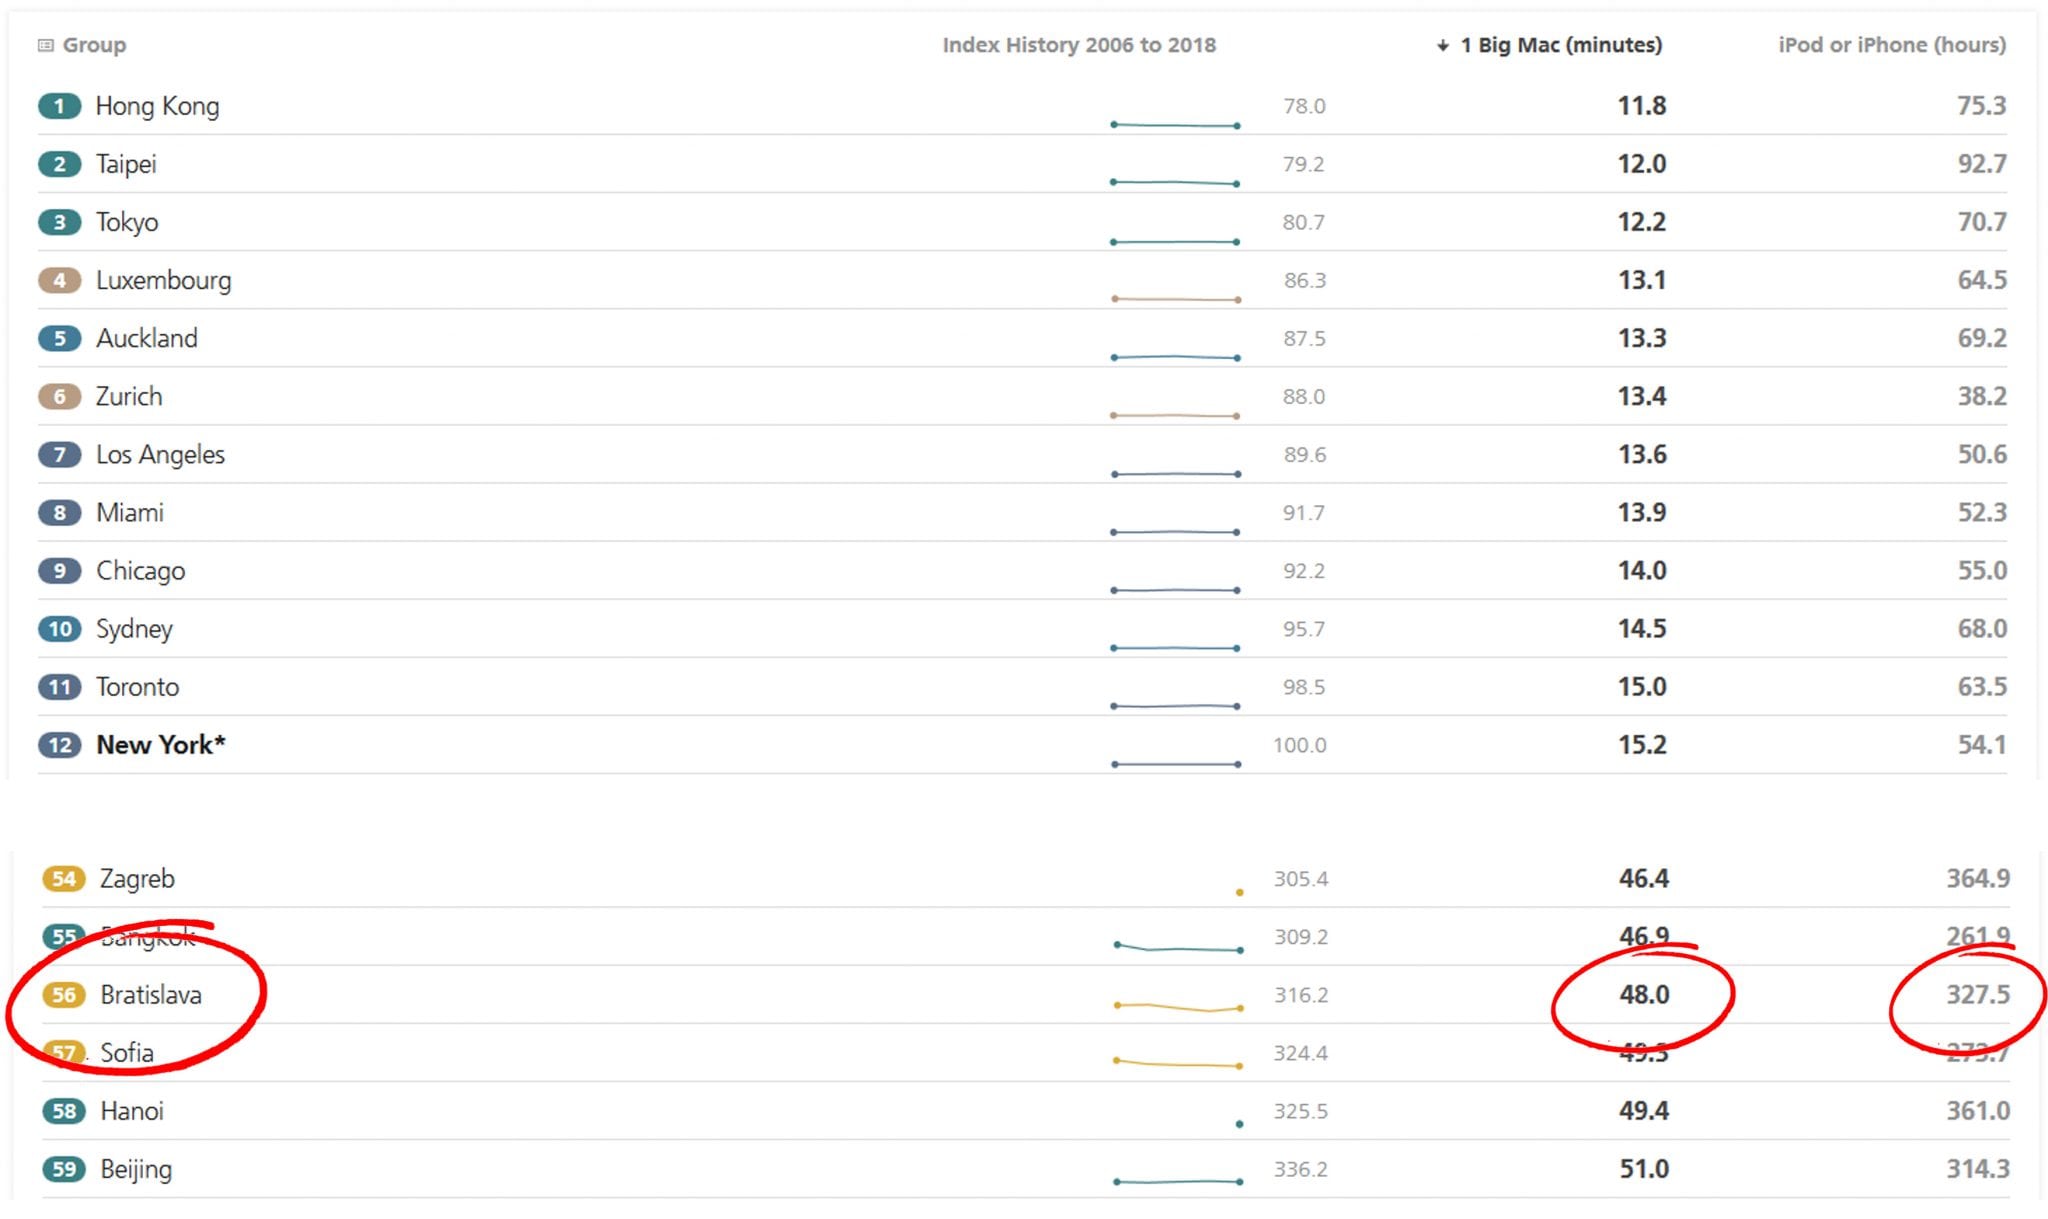Sort by iPod or iPhone (hours) column

pyautogui.click(x=1891, y=45)
